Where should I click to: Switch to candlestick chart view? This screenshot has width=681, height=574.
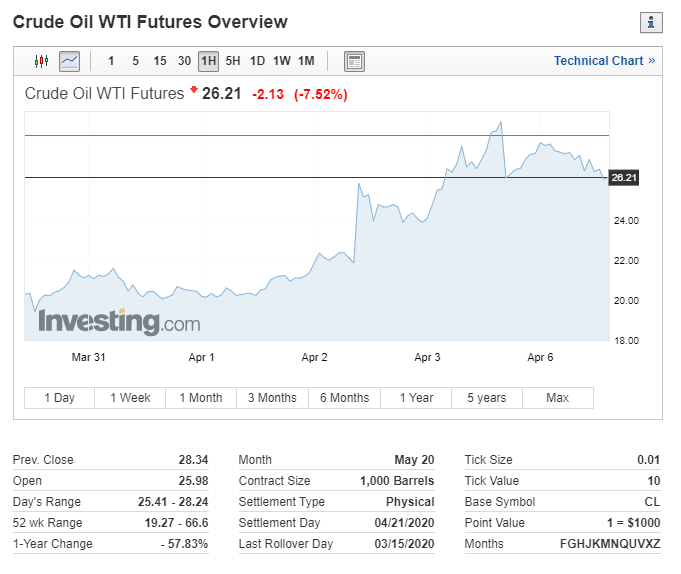click(x=41, y=61)
